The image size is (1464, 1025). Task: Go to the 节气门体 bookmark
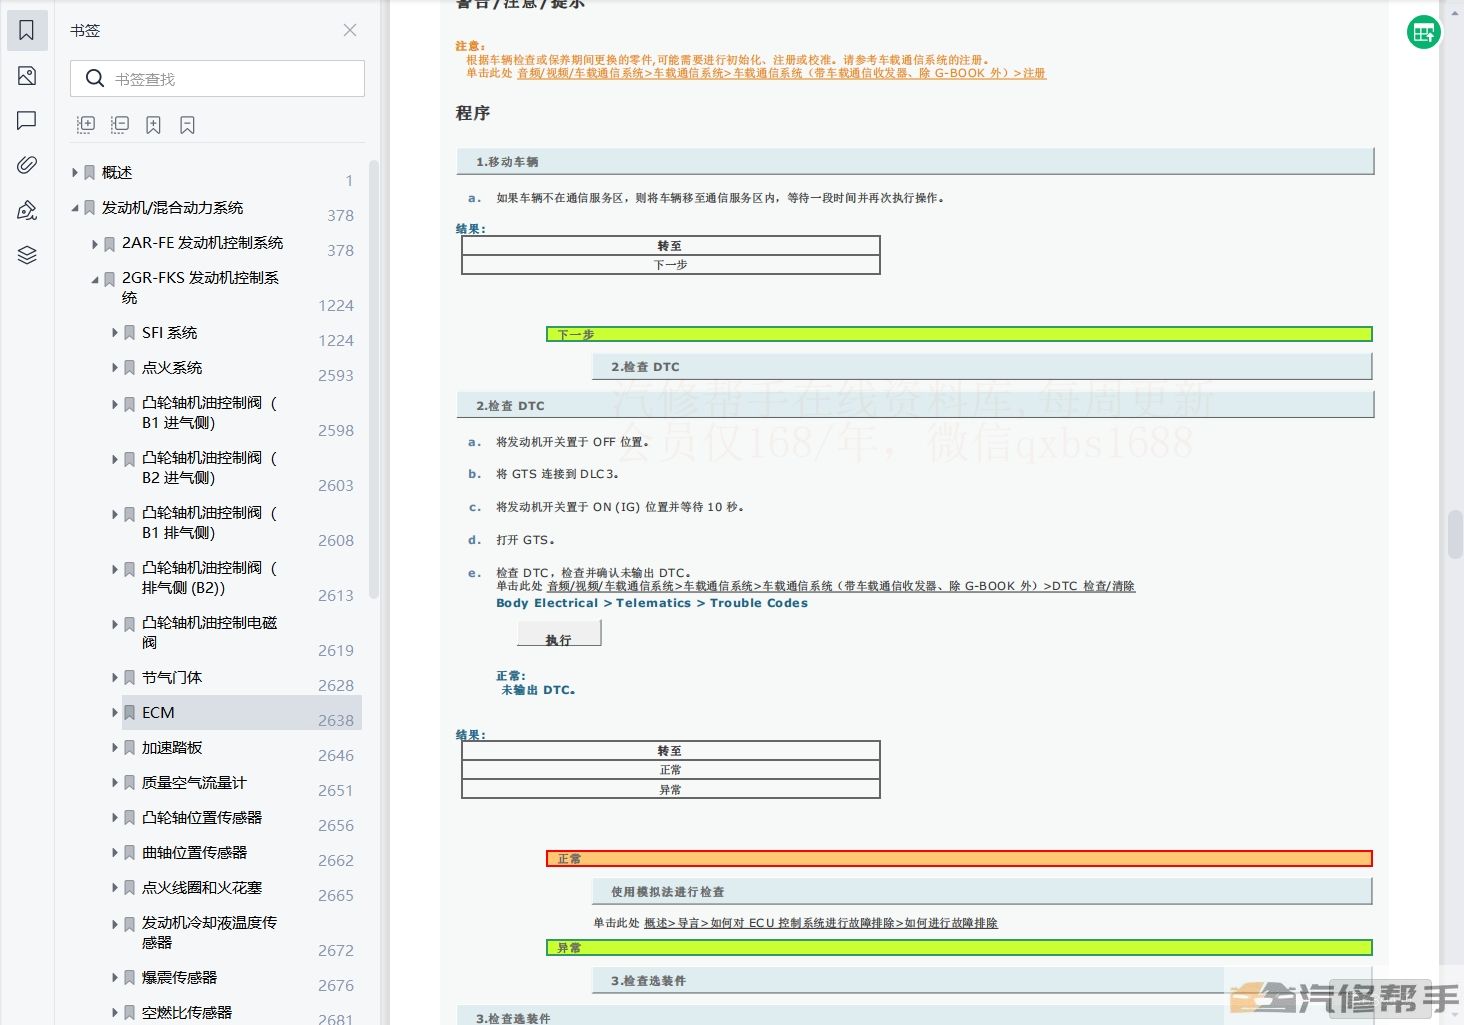pos(172,678)
